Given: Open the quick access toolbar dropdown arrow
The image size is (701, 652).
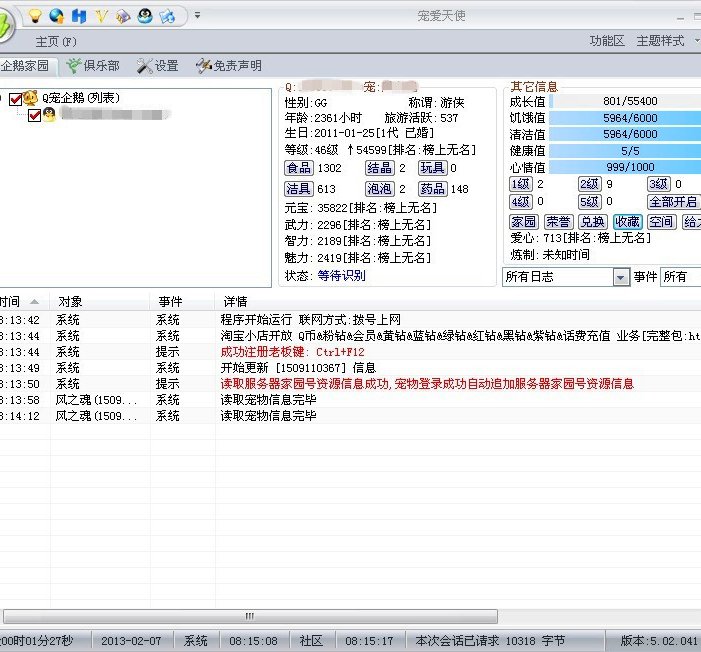Looking at the screenshot, I should [x=197, y=16].
